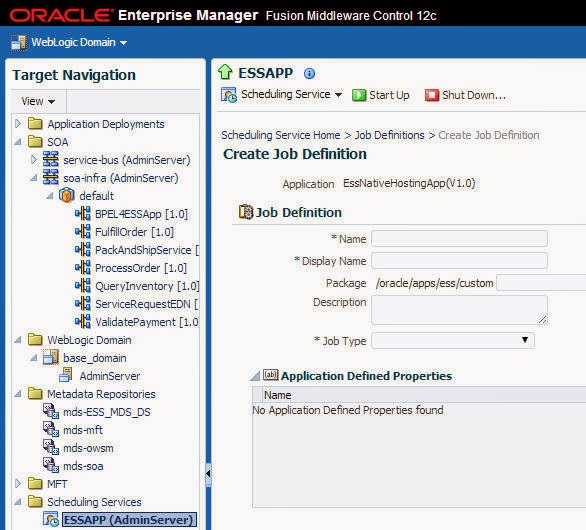Collapse the base_domain node

click(34, 358)
